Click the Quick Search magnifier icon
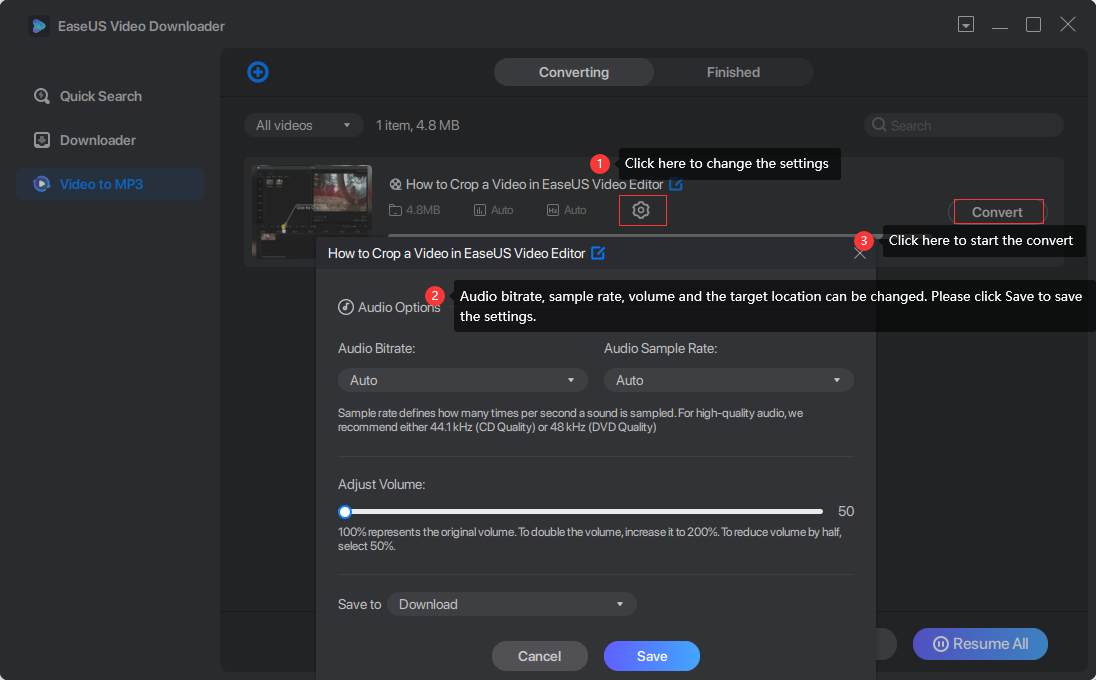The height and width of the screenshot is (680, 1096). click(x=42, y=96)
